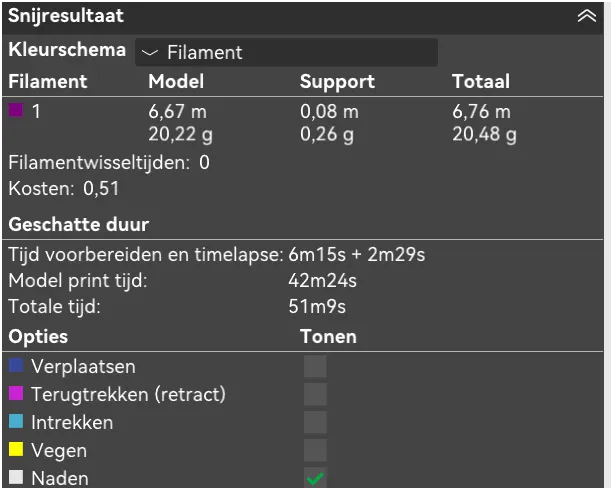Click the Totaal column header
The image size is (613, 490).
click(x=481, y=81)
